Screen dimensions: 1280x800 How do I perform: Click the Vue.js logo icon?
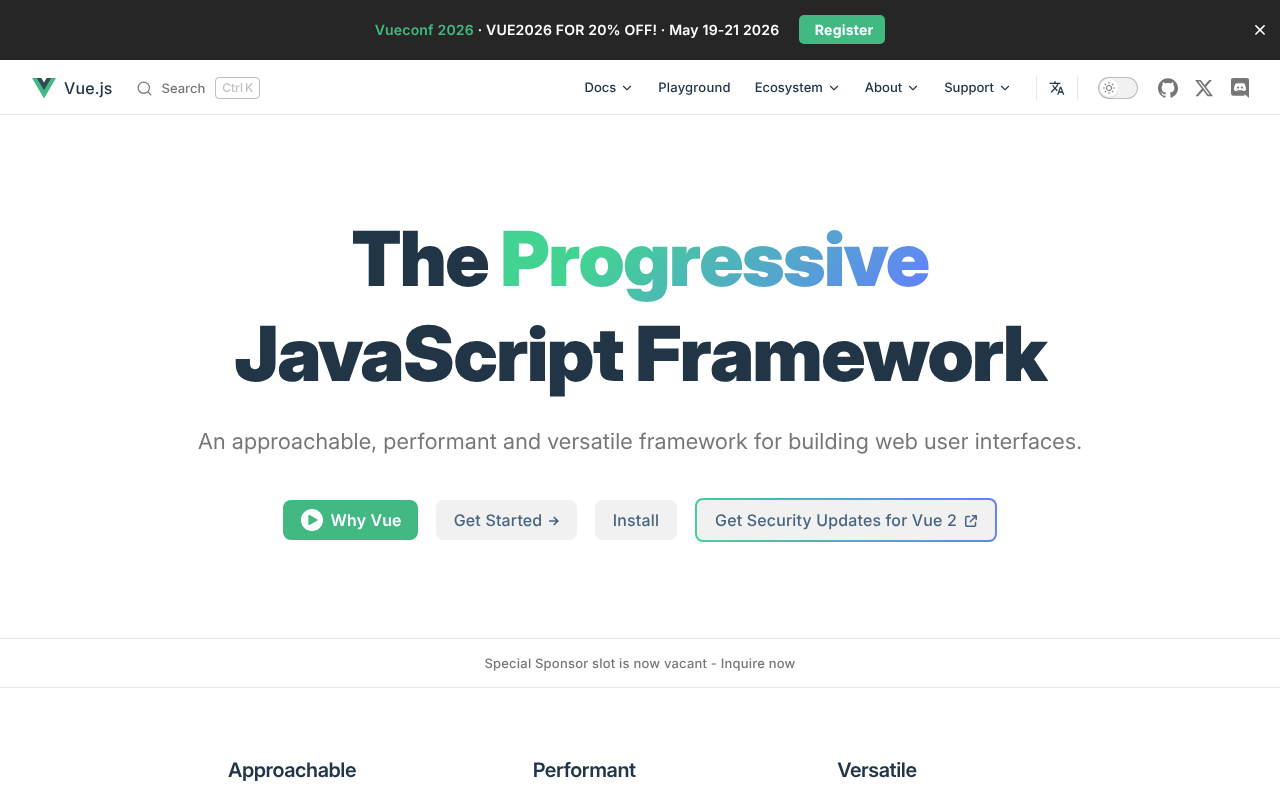click(x=44, y=88)
